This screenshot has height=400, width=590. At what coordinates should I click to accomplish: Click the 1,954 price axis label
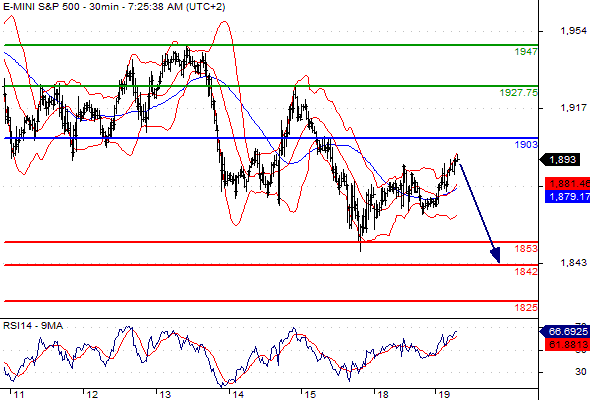point(573,31)
